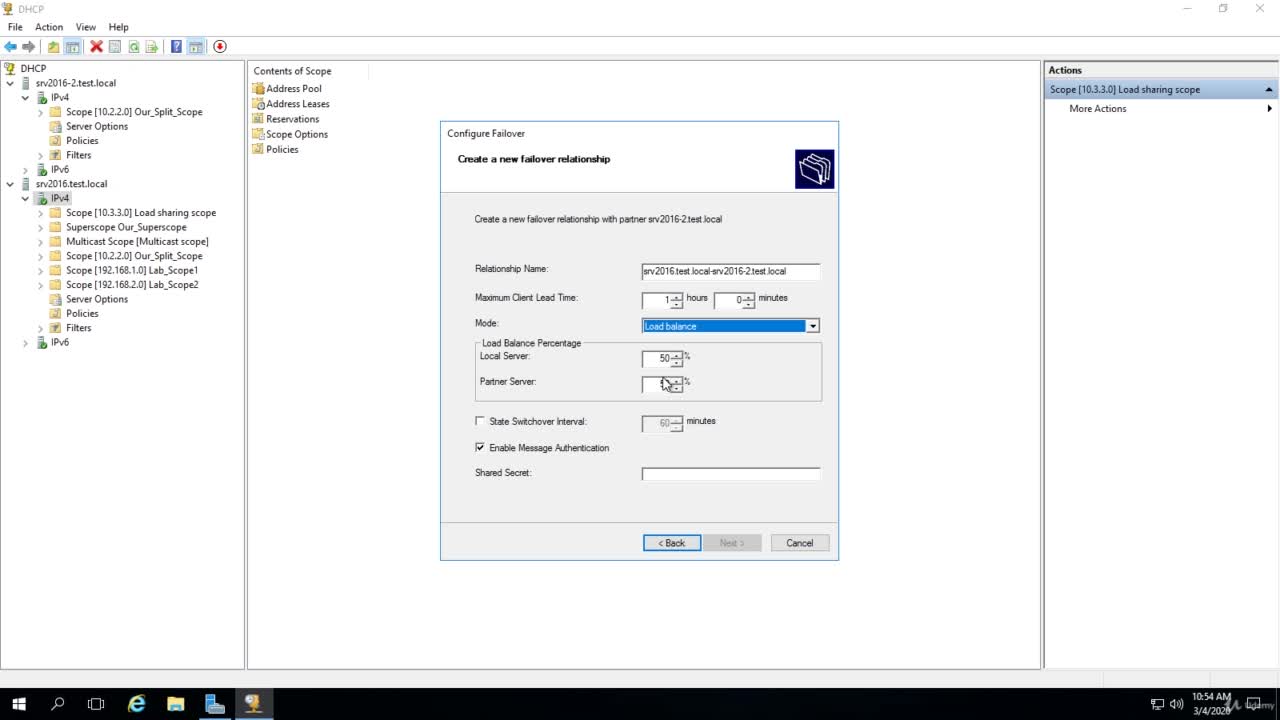Viewport: 1280px width, 720px height.
Task: Click the red down-arrow circle toolbar icon
Action: pyautogui.click(x=220, y=47)
